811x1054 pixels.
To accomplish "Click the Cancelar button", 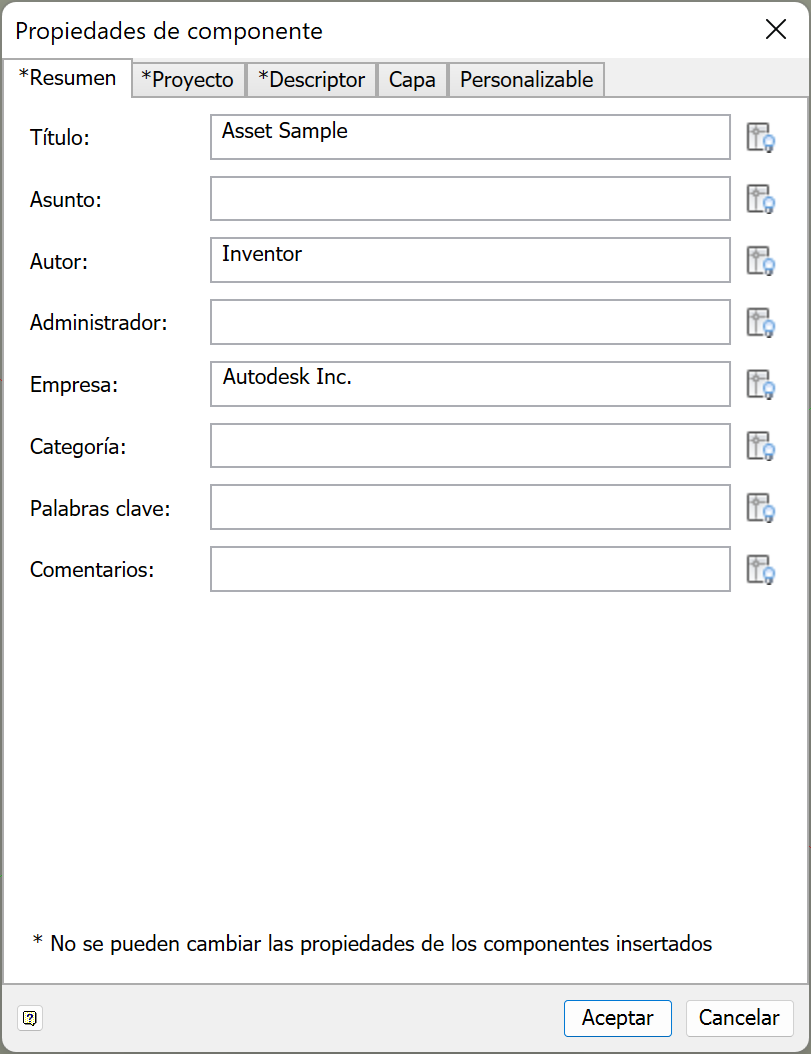I will (739, 1018).
